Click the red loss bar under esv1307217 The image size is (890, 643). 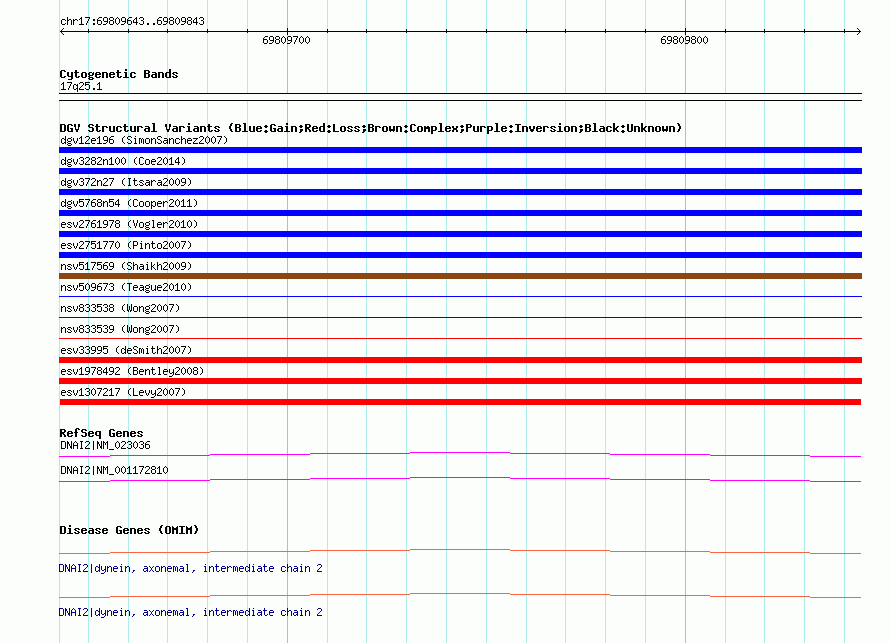point(460,402)
